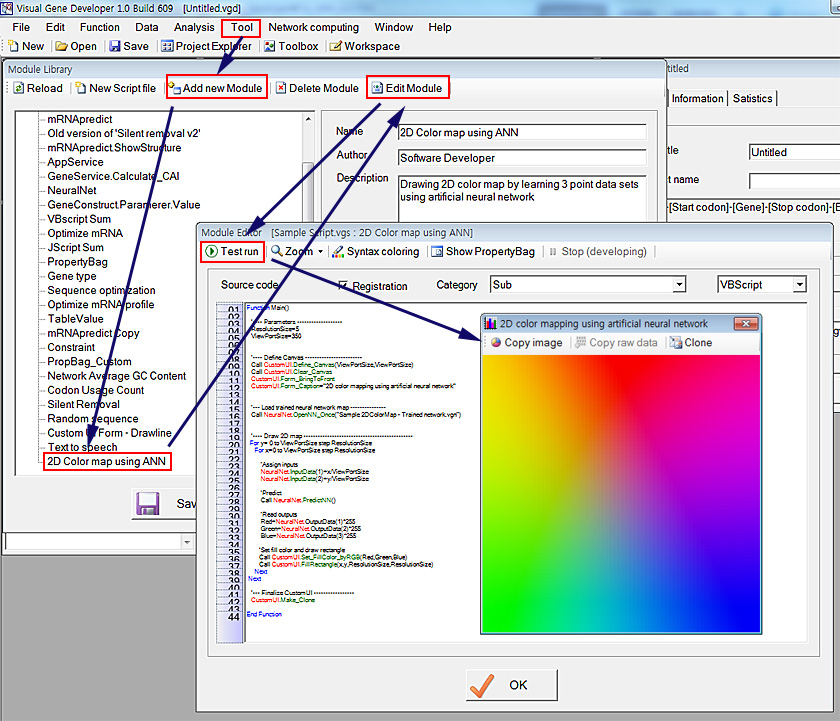Open the Function menu
840x721 pixels.
100,27
